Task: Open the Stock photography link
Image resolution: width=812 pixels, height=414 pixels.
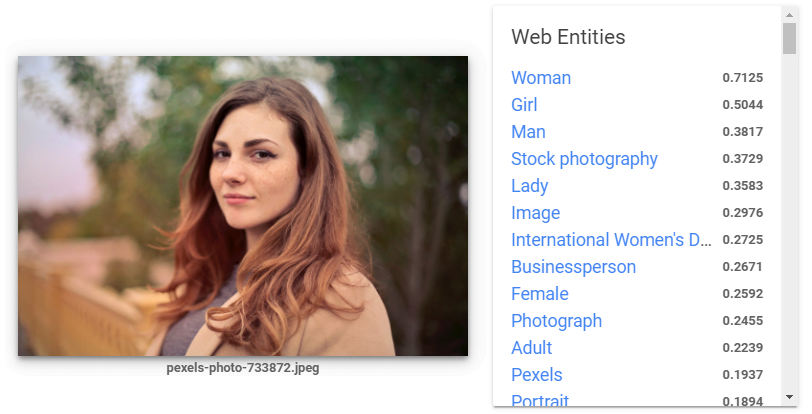Action: tap(584, 159)
